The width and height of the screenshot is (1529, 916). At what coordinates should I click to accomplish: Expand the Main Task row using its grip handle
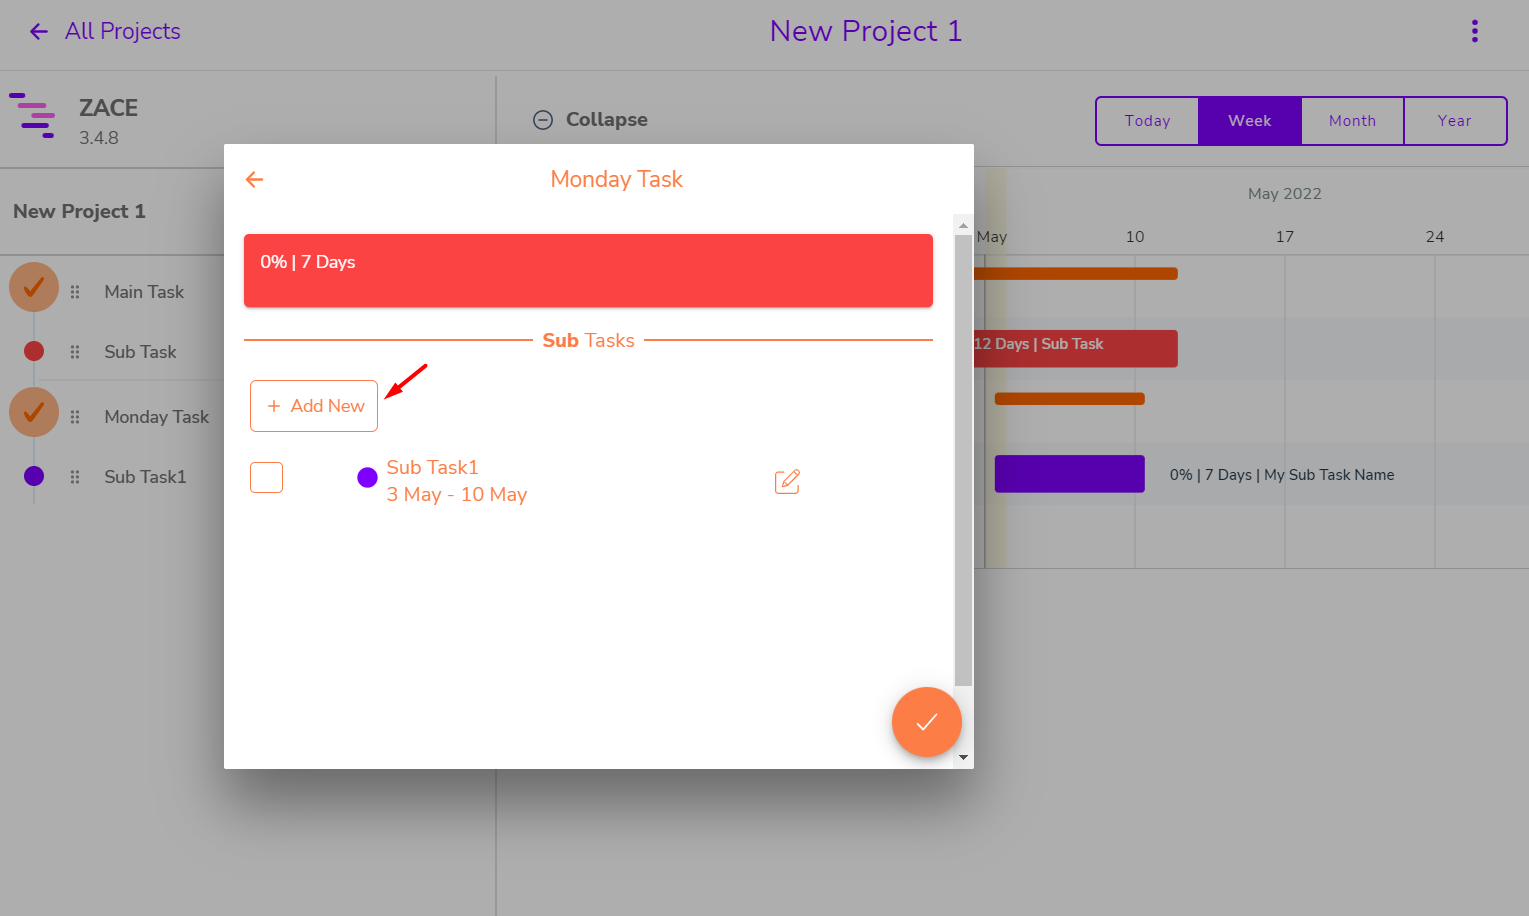coord(74,291)
